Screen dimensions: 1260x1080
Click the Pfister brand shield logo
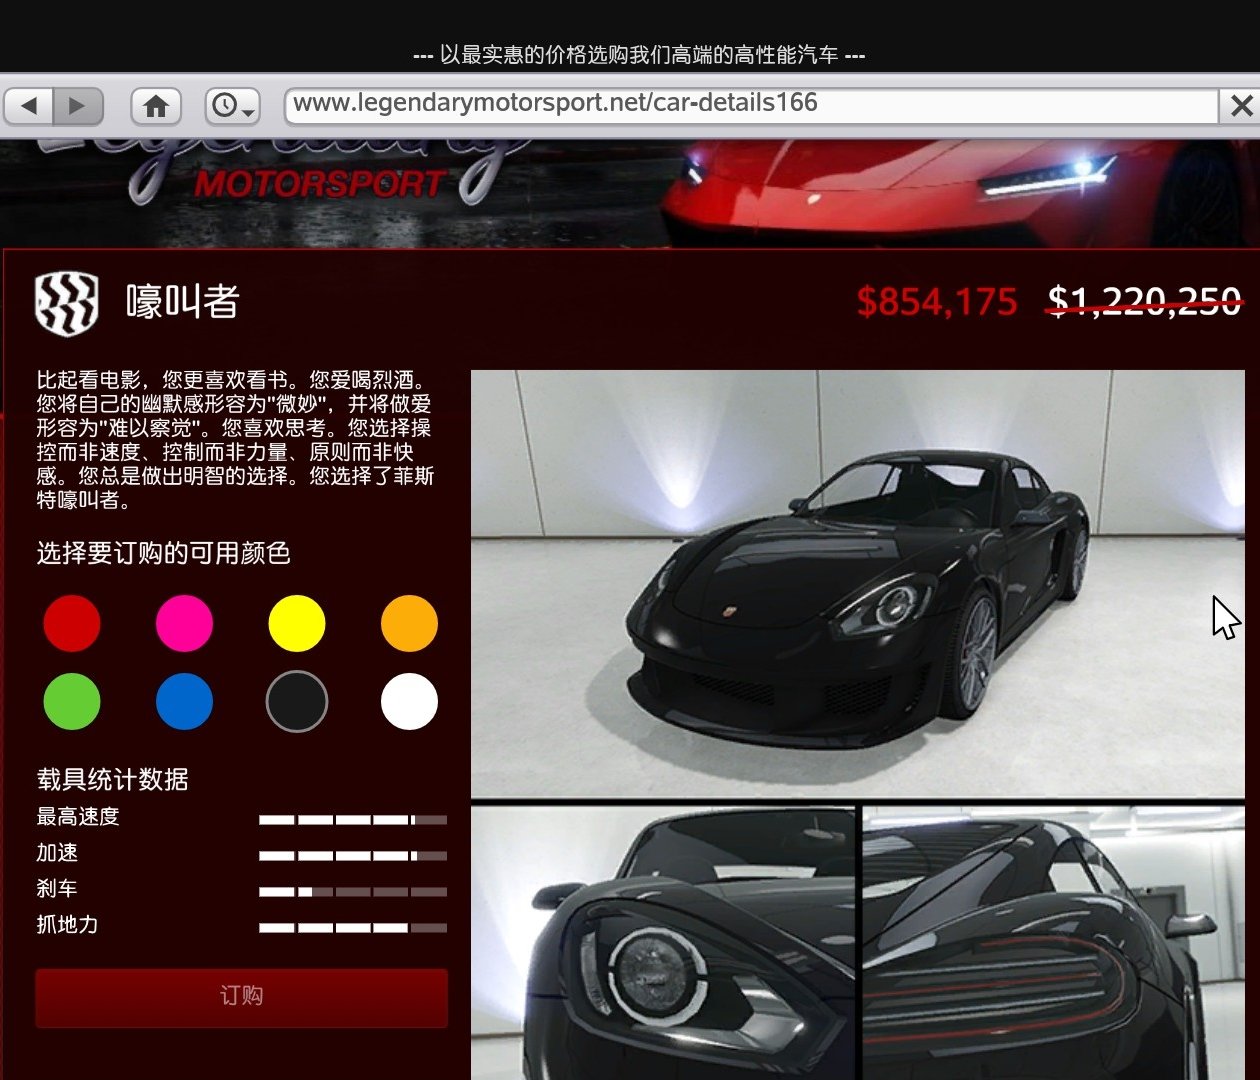[66, 304]
